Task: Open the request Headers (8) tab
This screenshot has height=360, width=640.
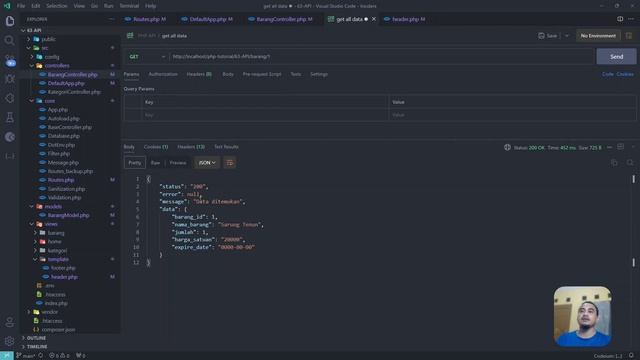Action: click(199, 74)
